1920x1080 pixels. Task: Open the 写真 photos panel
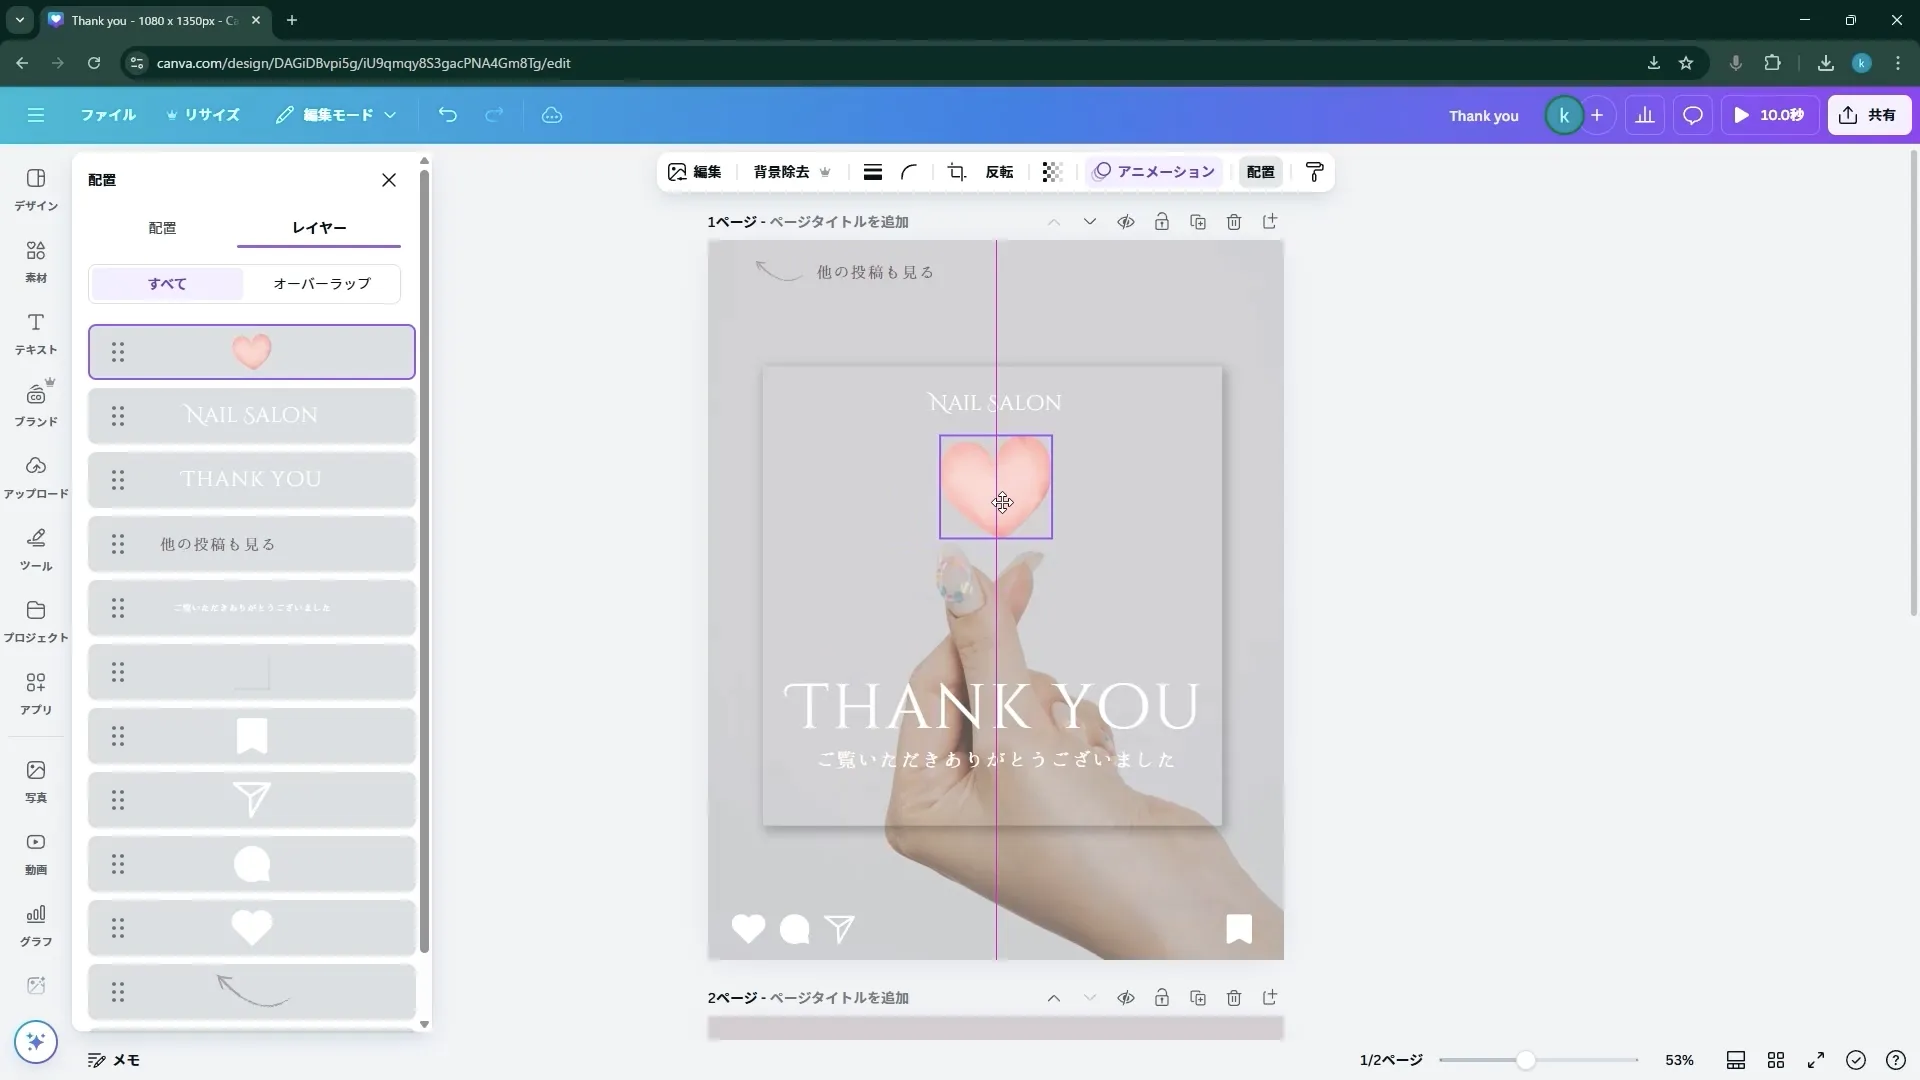tap(36, 782)
